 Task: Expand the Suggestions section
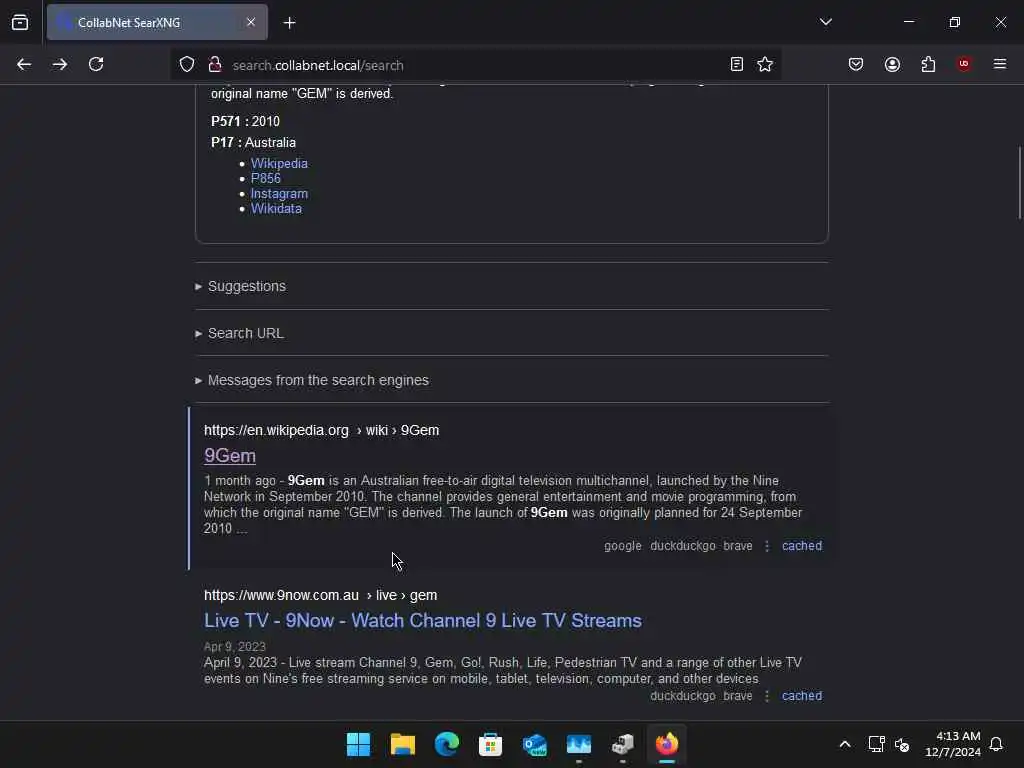pyautogui.click(x=246, y=286)
